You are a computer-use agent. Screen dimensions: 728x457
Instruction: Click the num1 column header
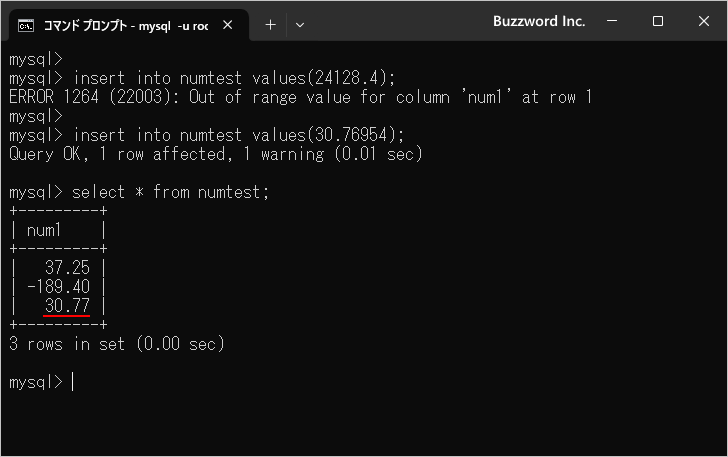tap(44, 230)
